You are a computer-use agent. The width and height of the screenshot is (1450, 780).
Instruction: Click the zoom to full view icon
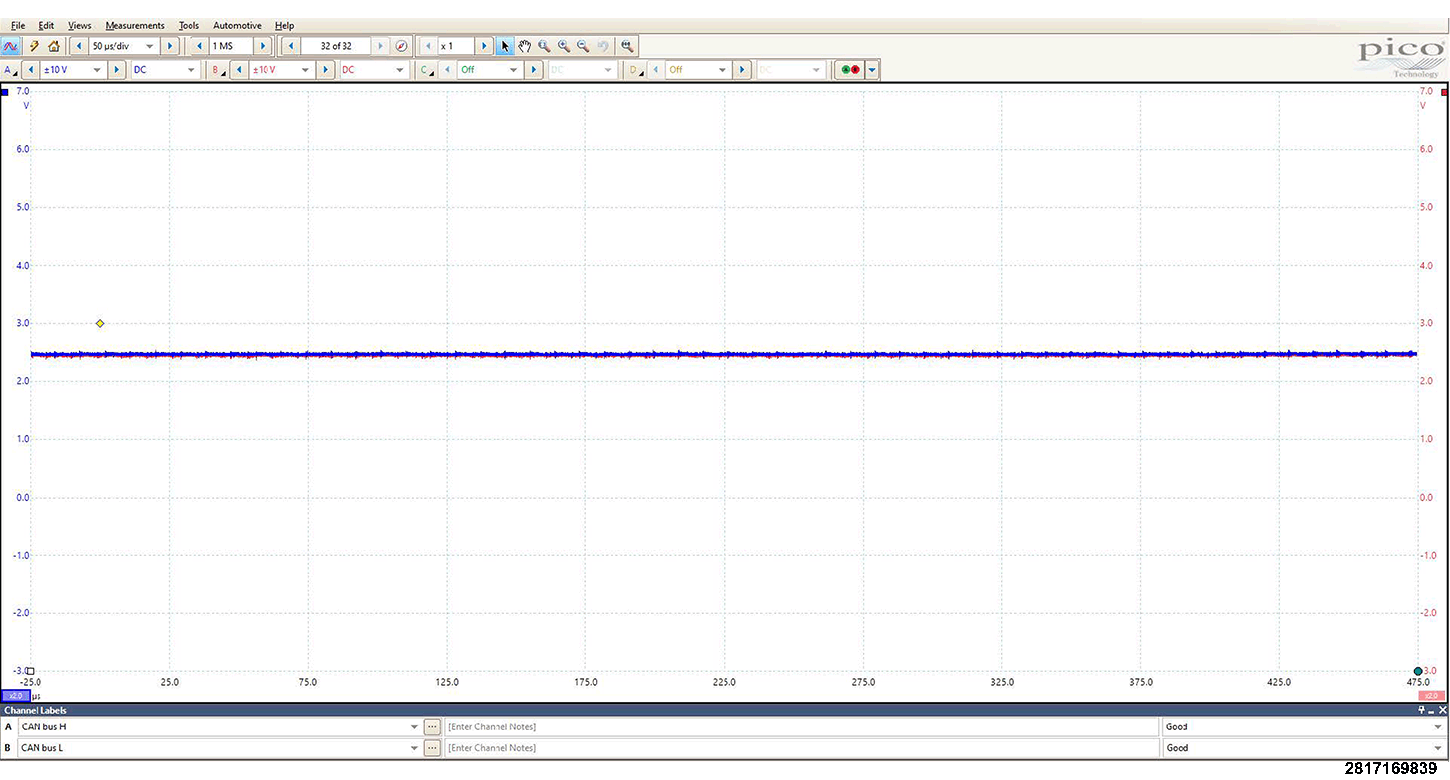pos(627,46)
